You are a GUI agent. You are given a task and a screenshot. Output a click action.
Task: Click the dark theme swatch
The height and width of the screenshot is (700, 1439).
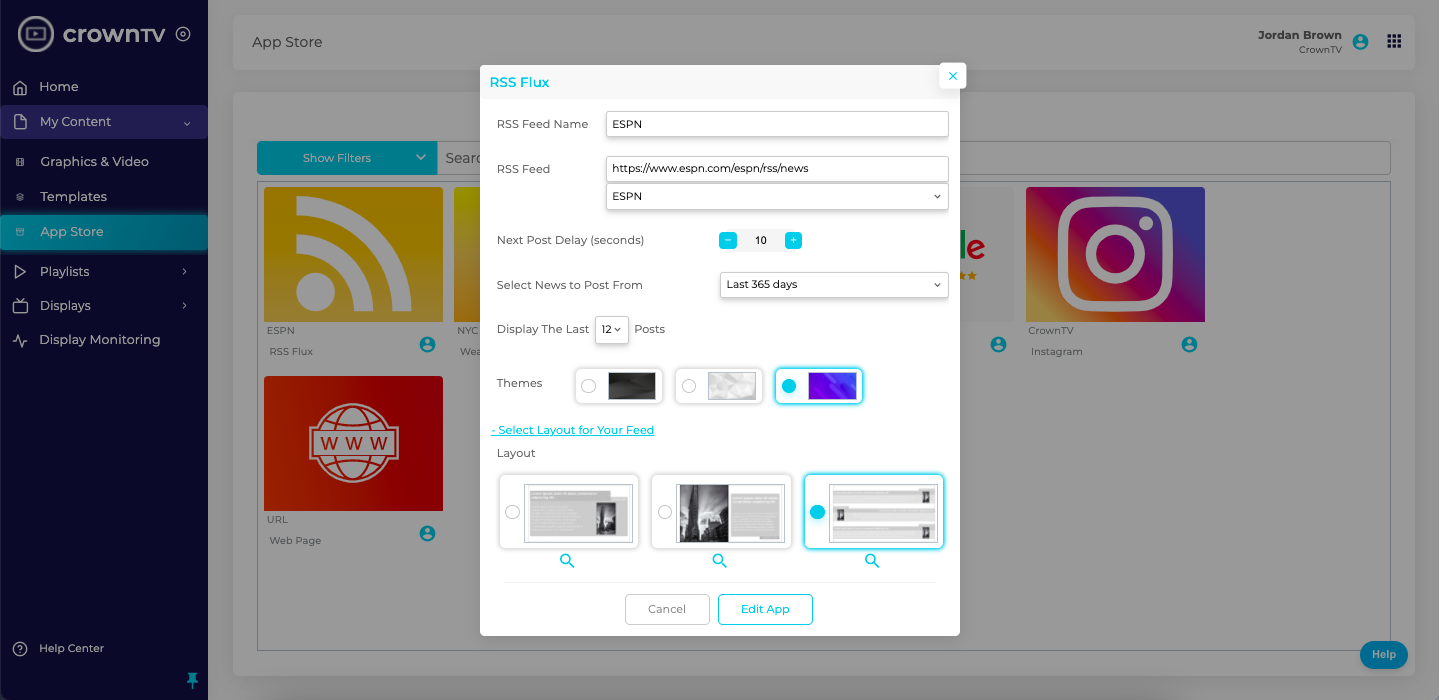(632, 386)
